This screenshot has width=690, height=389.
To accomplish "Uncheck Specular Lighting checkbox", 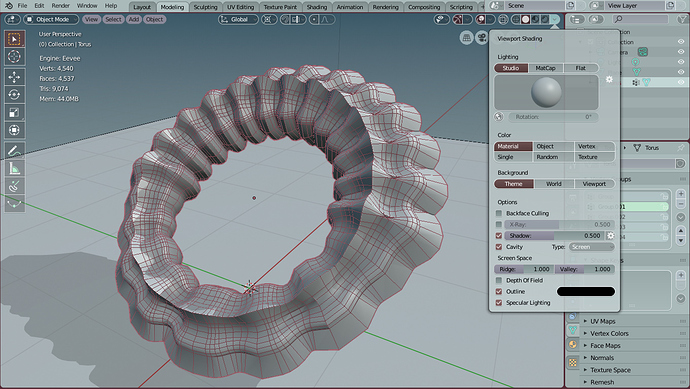I will click(x=499, y=303).
